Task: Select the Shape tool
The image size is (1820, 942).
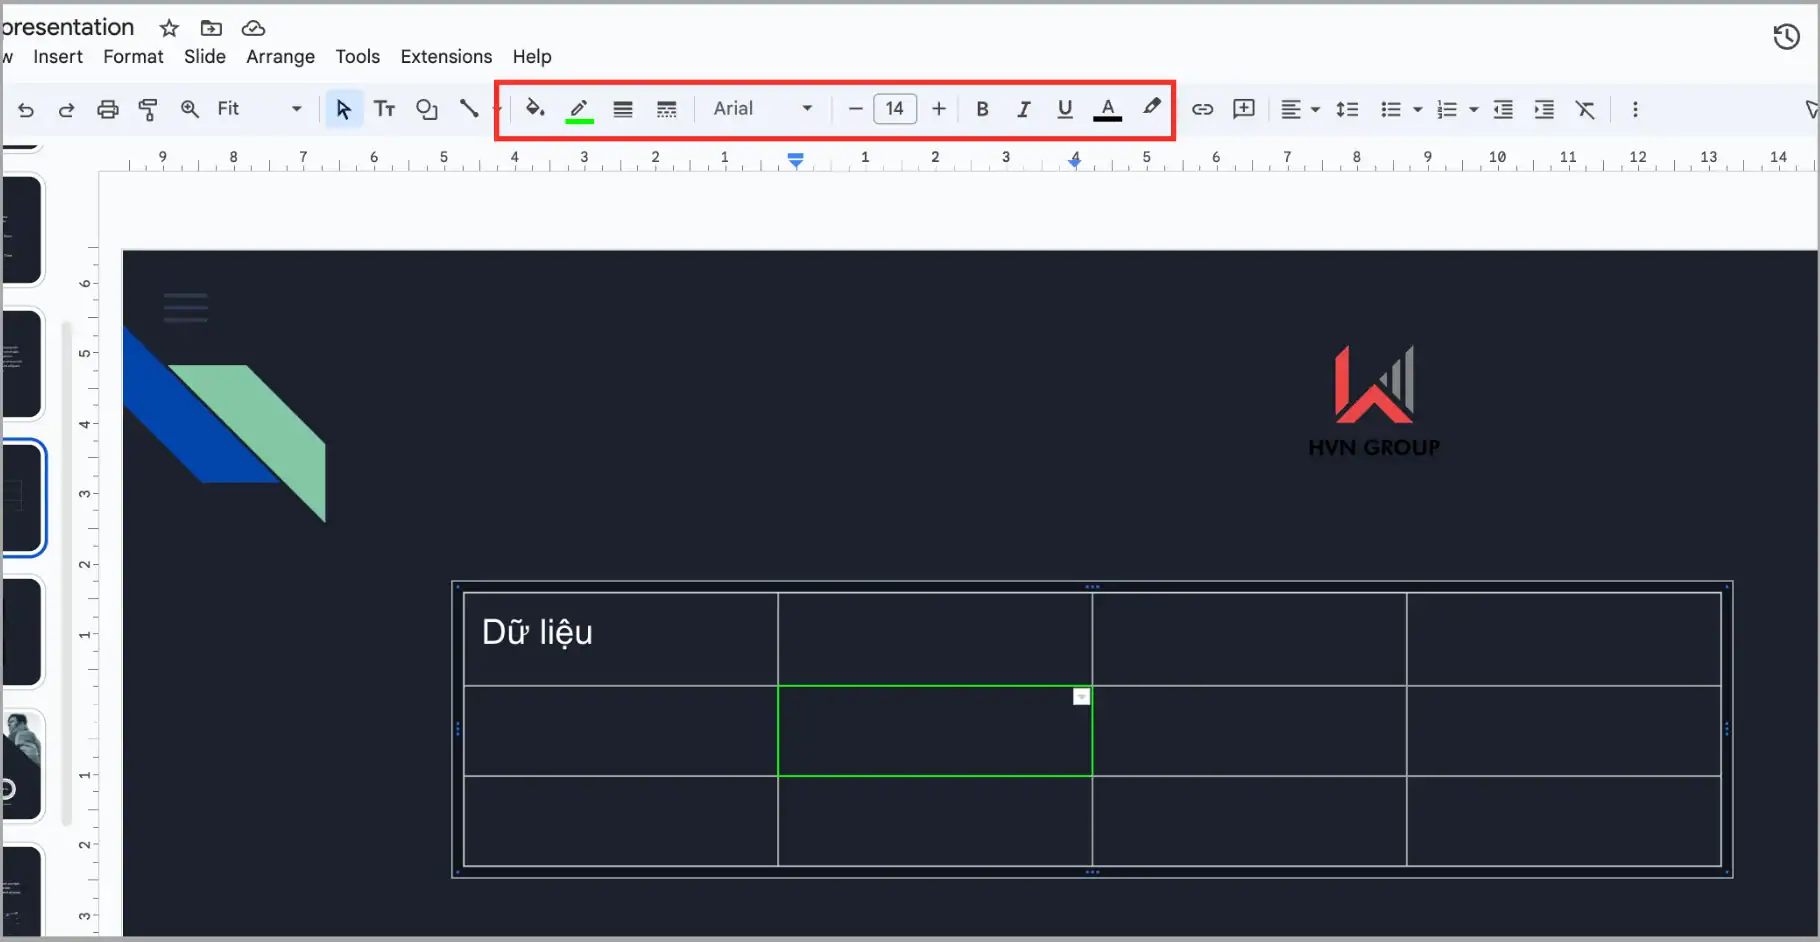Action: click(427, 109)
